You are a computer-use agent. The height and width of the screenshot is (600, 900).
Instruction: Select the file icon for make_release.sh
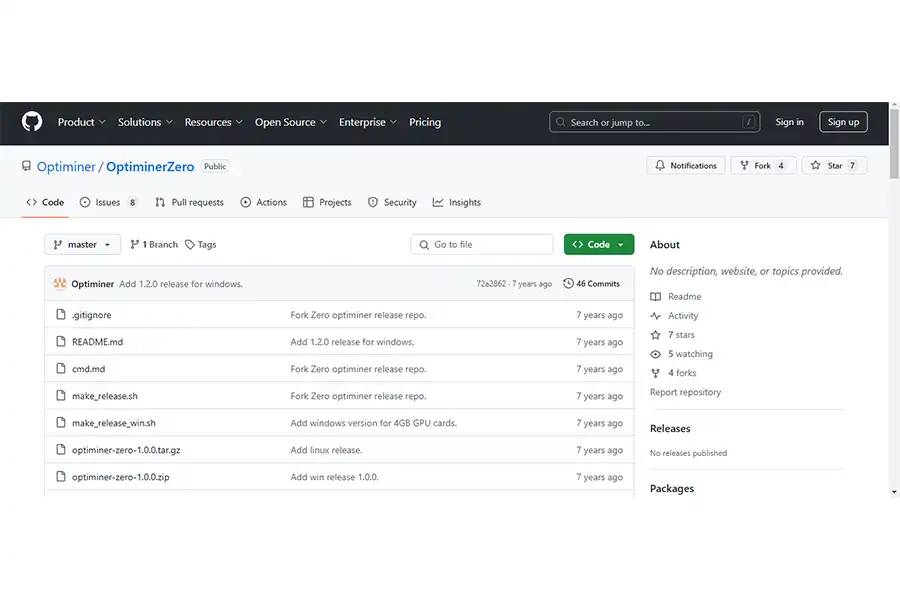pos(61,395)
